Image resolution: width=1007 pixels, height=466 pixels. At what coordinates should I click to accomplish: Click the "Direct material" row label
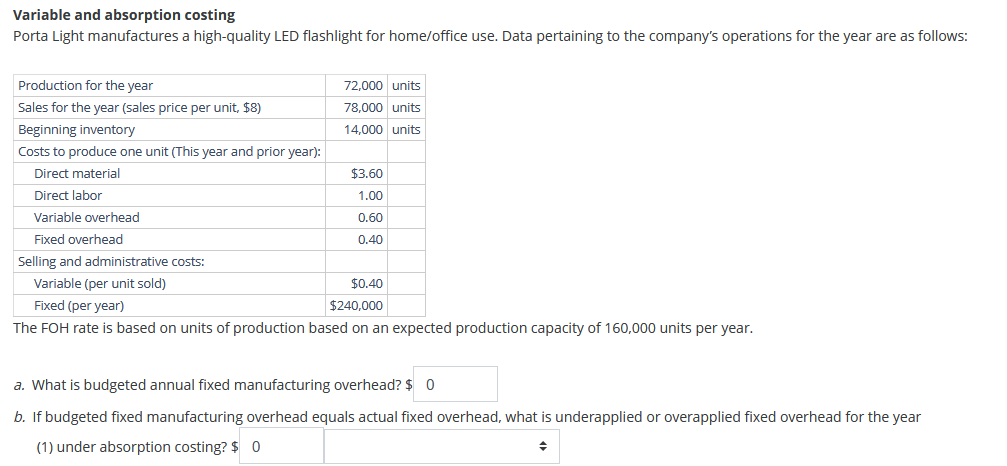[77, 174]
